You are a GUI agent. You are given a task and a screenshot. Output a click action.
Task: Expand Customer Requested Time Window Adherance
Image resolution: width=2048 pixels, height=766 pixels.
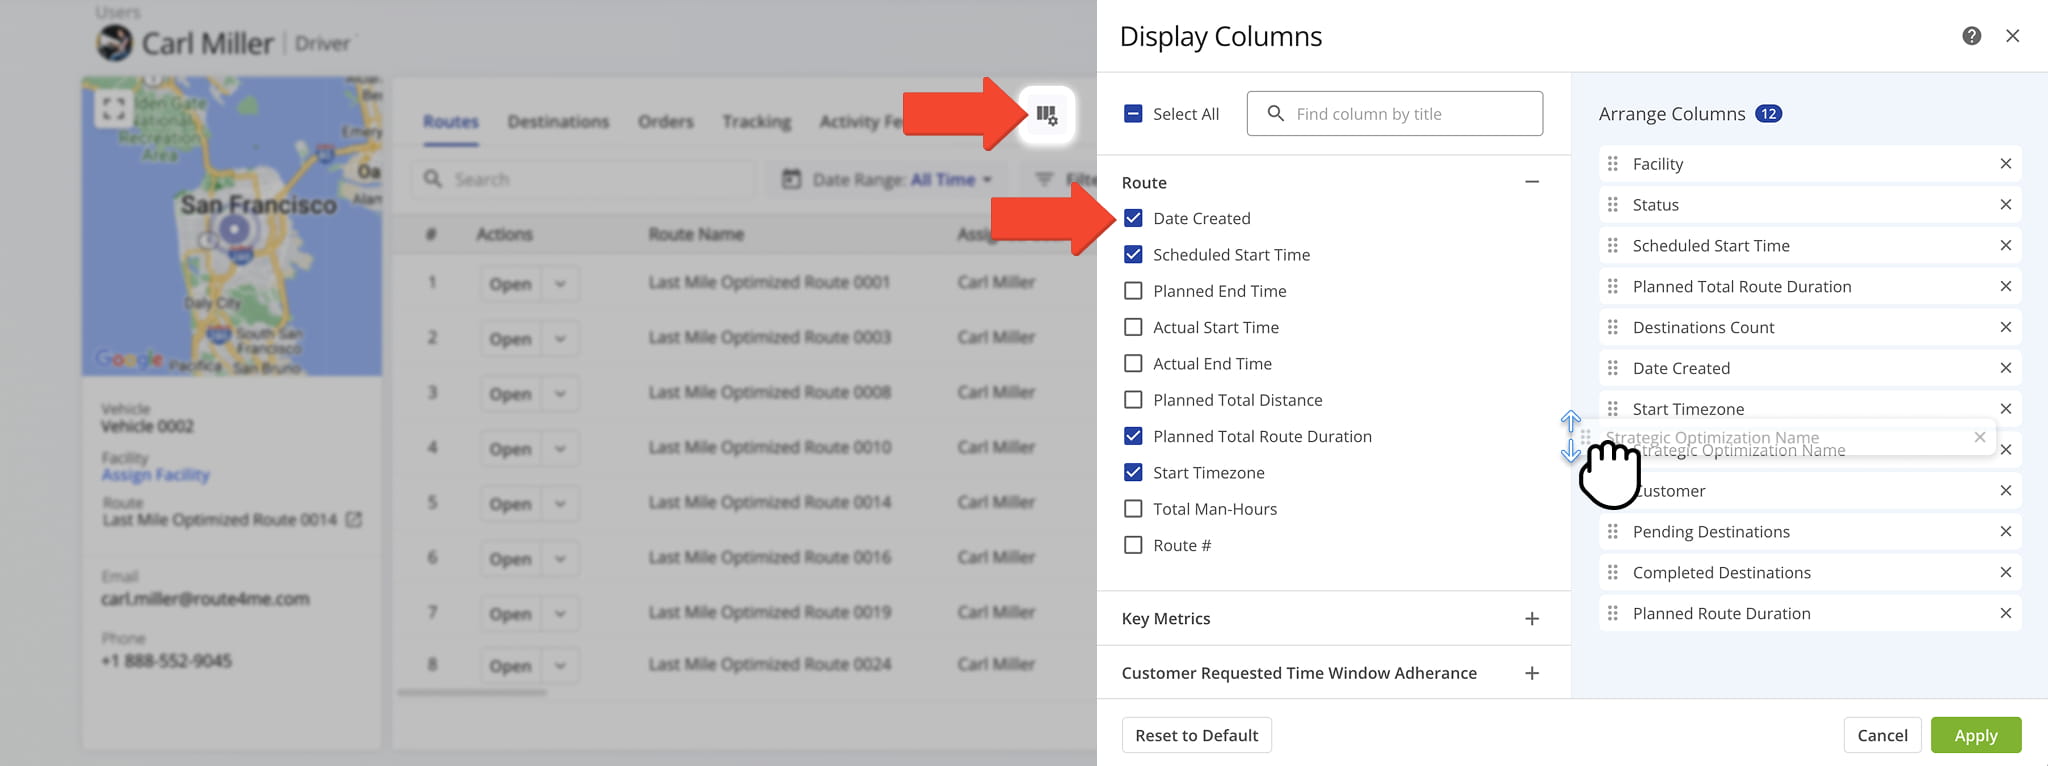1531,673
